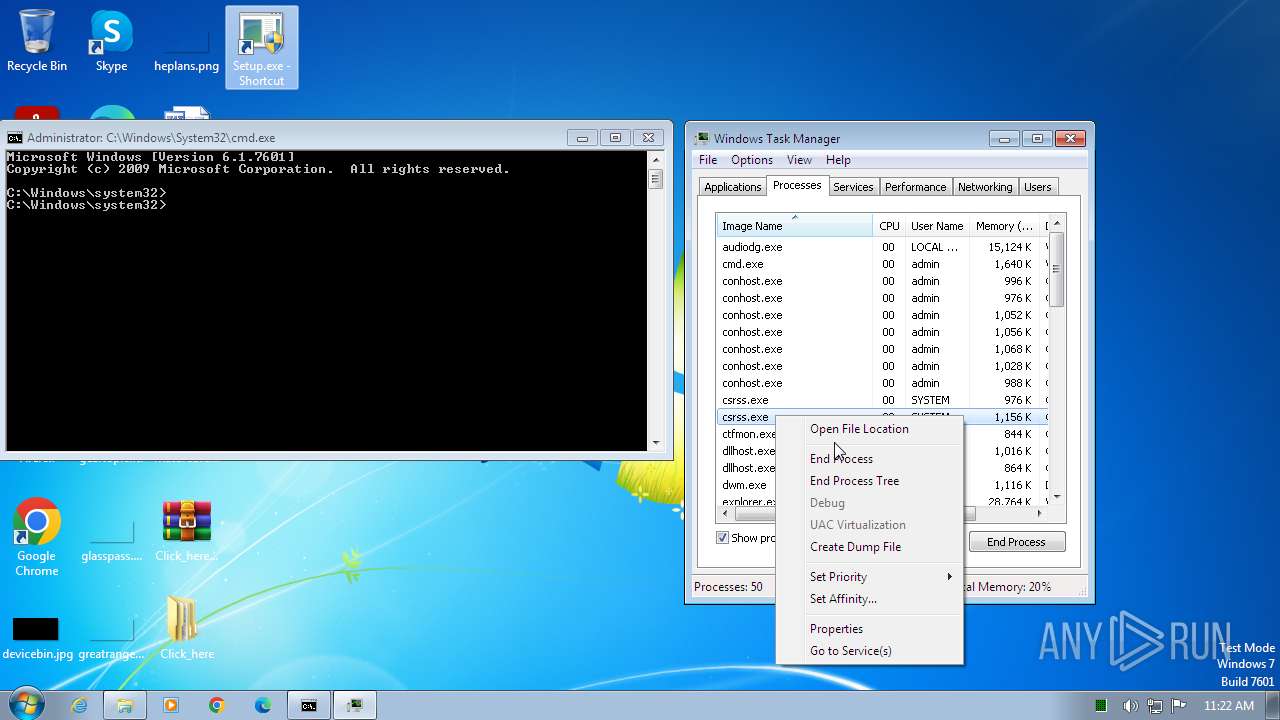Sort processes by Memory column
Image resolution: width=1280 pixels, height=720 pixels.
click(x=1004, y=226)
